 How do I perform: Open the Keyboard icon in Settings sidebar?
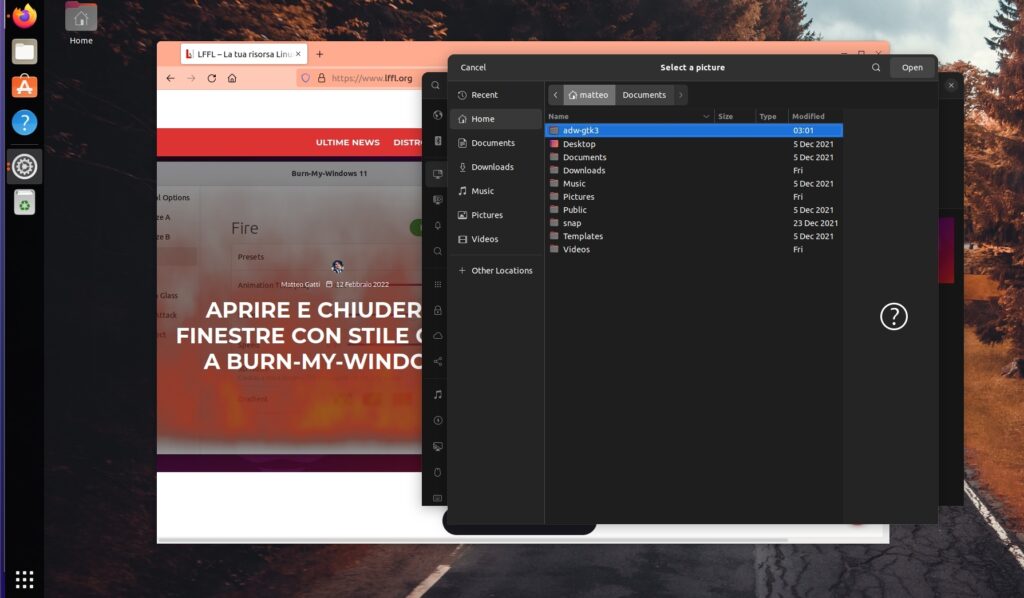pyautogui.click(x=438, y=498)
